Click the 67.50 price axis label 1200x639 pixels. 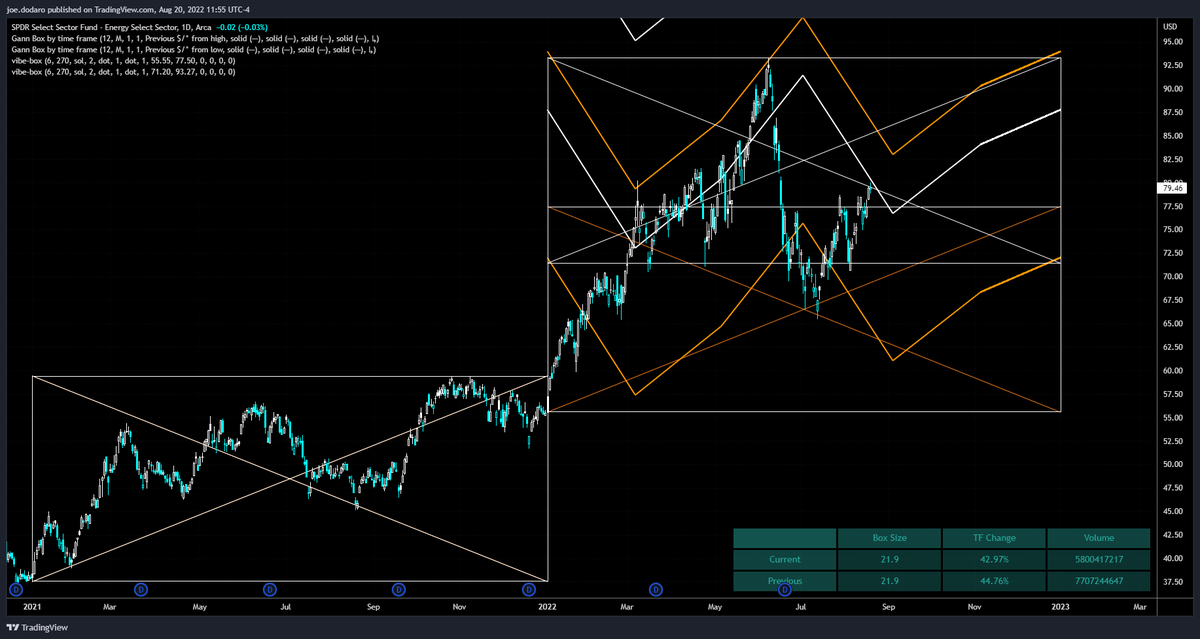[x=1172, y=300]
